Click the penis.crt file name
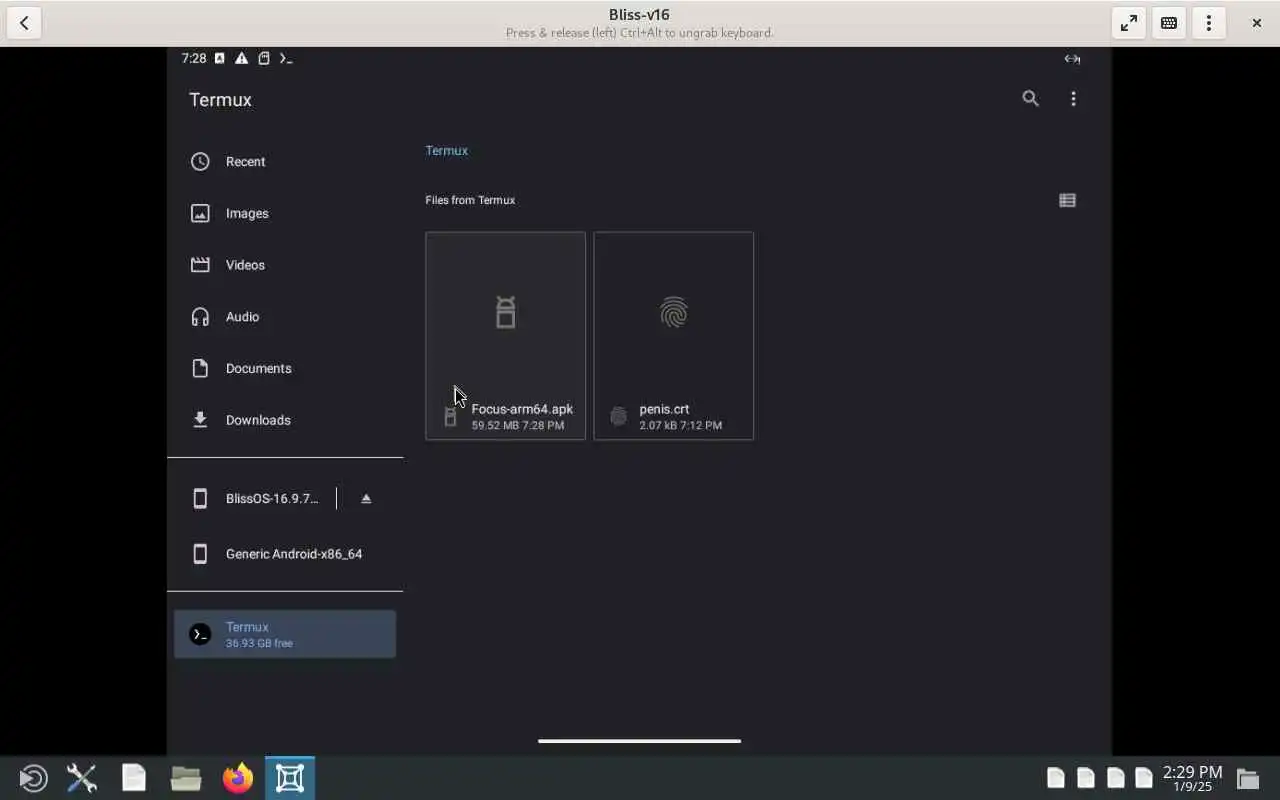The width and height of the screenshot is (1280, 800). [x=665, y=409]
